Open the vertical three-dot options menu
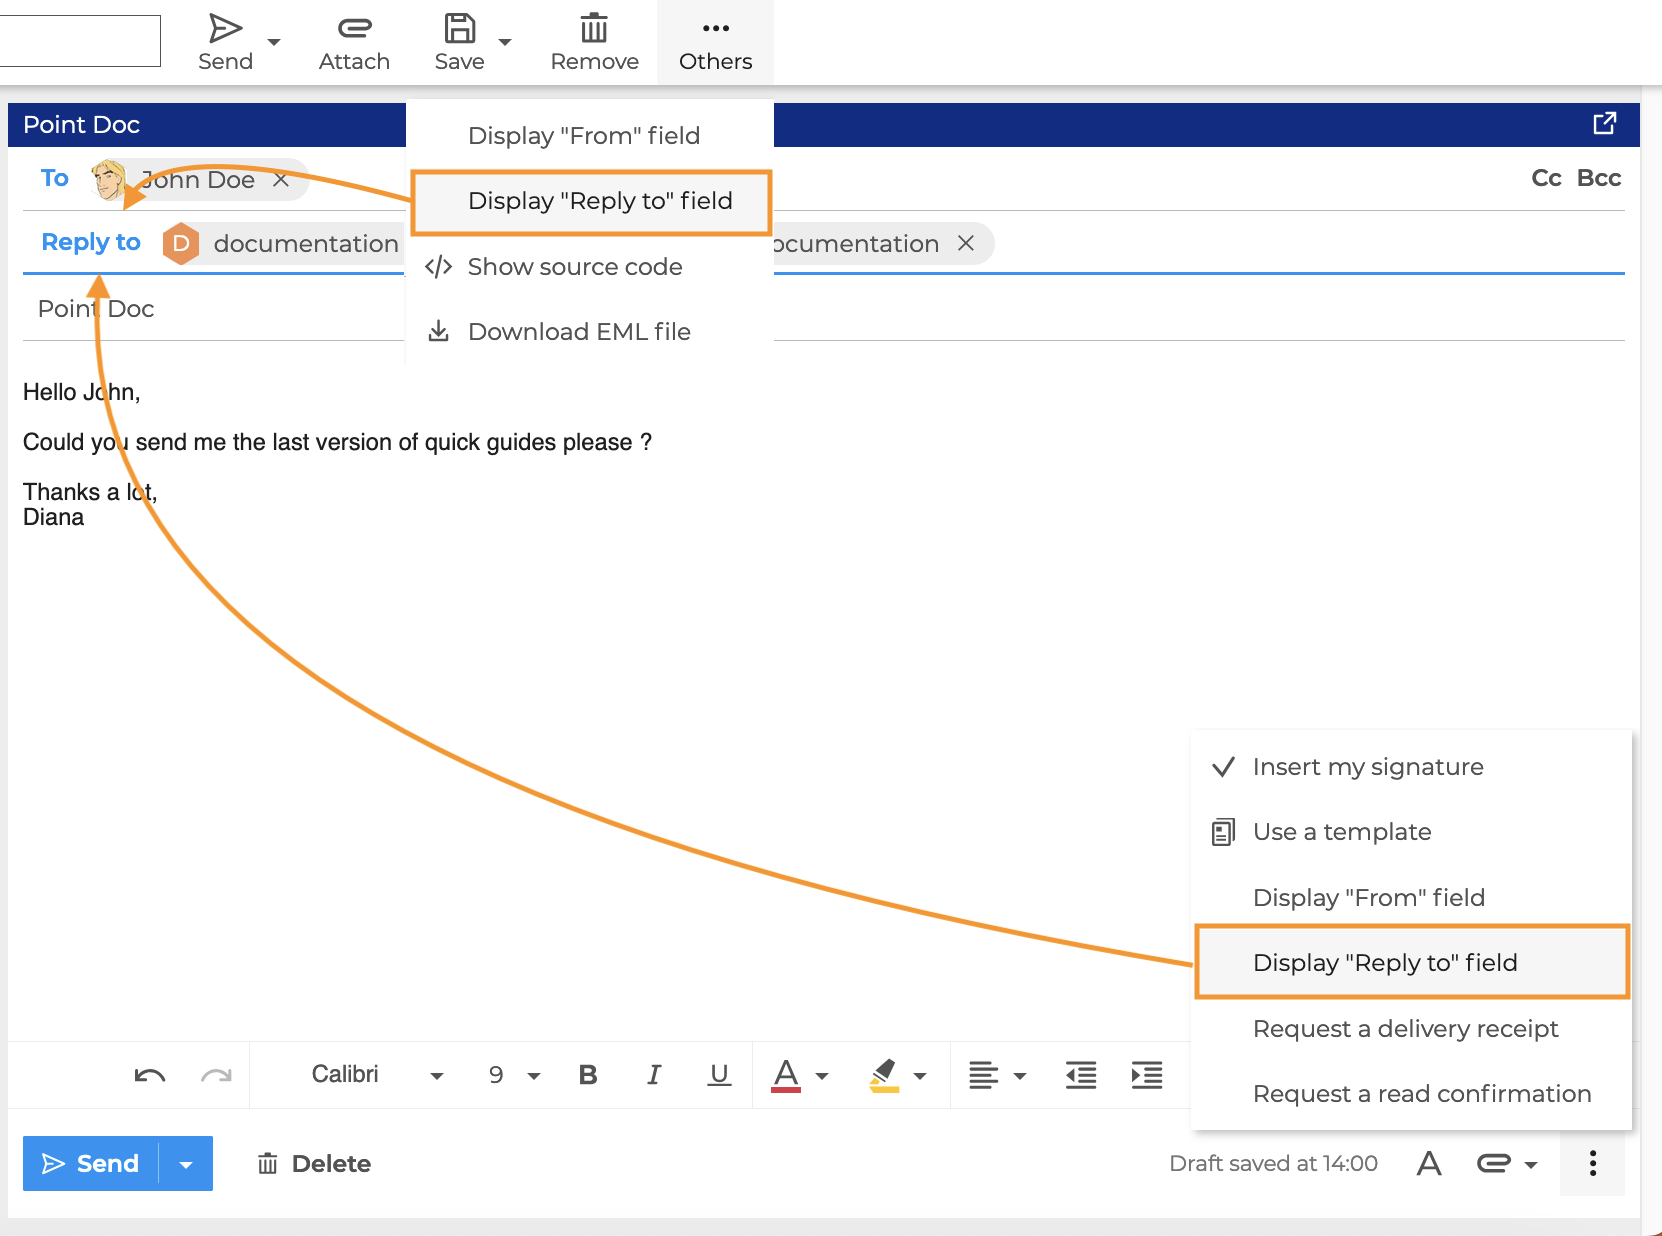 click(x=1592, y=1163)
